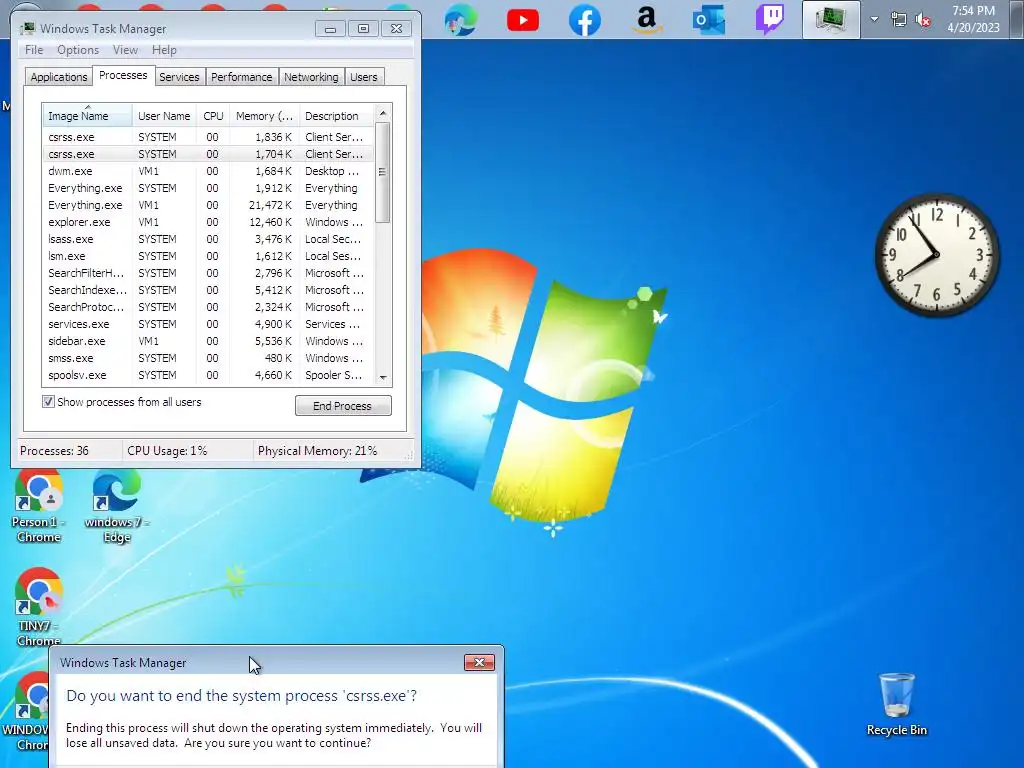Select Everything.exe with 1,912 K memory
This screenshot has width=1024, height=768.
point(208,188)
